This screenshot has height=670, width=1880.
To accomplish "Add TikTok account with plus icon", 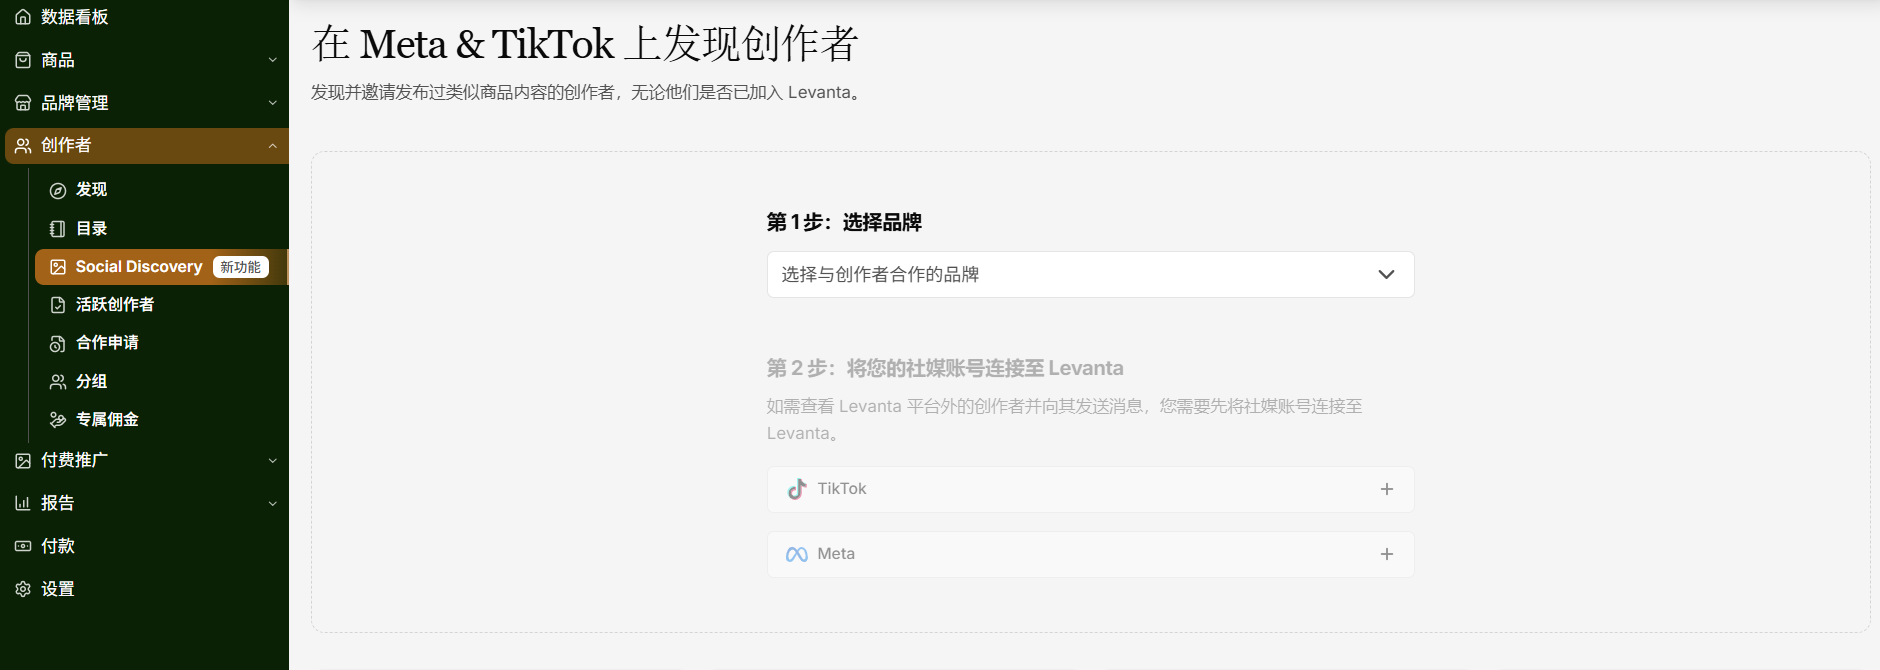I will [x=1387, y=489].
